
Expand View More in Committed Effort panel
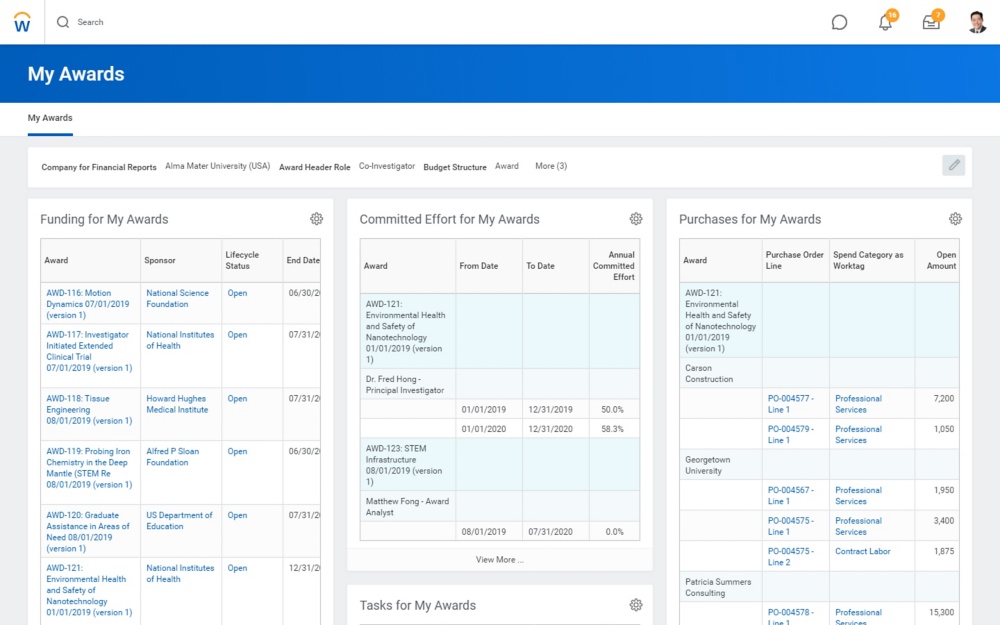point(499,560)
